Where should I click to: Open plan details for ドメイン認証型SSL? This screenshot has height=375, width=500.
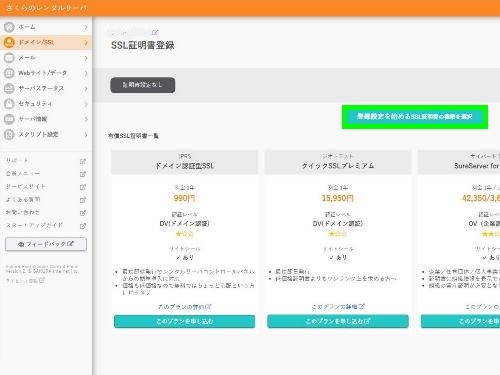[x=185, y=306]
